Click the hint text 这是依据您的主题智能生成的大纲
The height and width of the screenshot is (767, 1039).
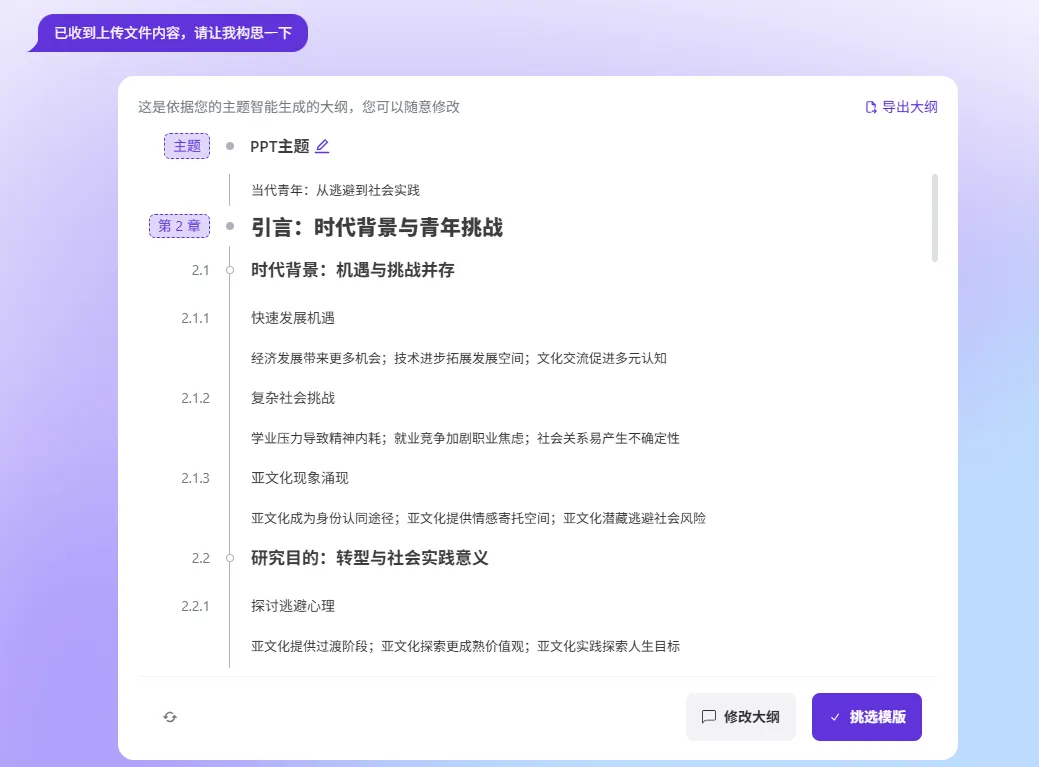299,107
